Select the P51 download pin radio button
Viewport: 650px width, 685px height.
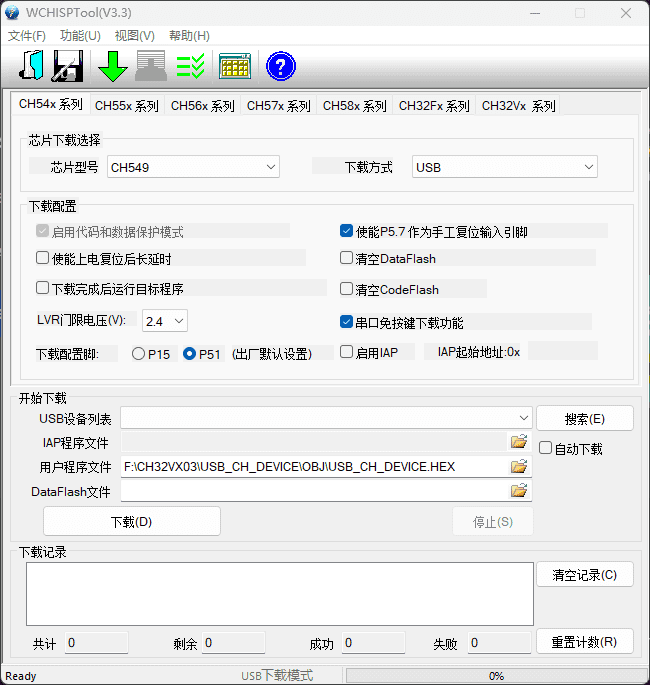(189, 353)
